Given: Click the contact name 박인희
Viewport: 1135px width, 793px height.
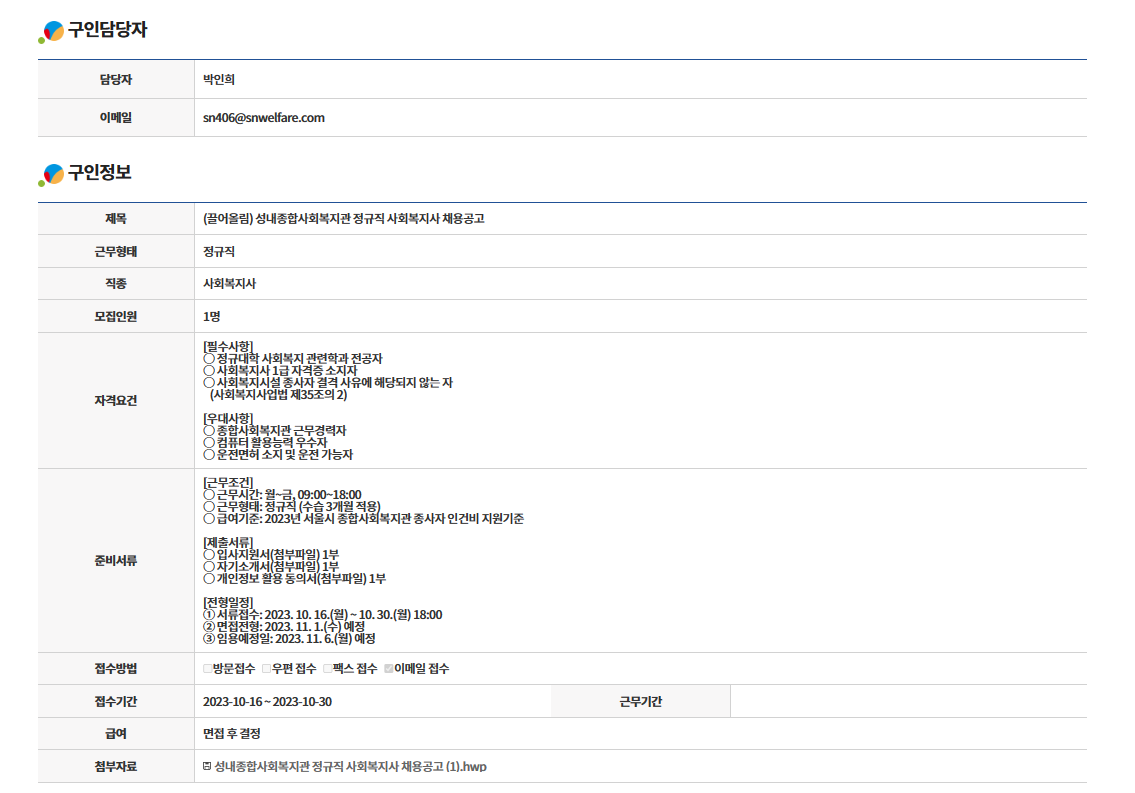Looking at the screenshot, I should click(x=219, y=80).
